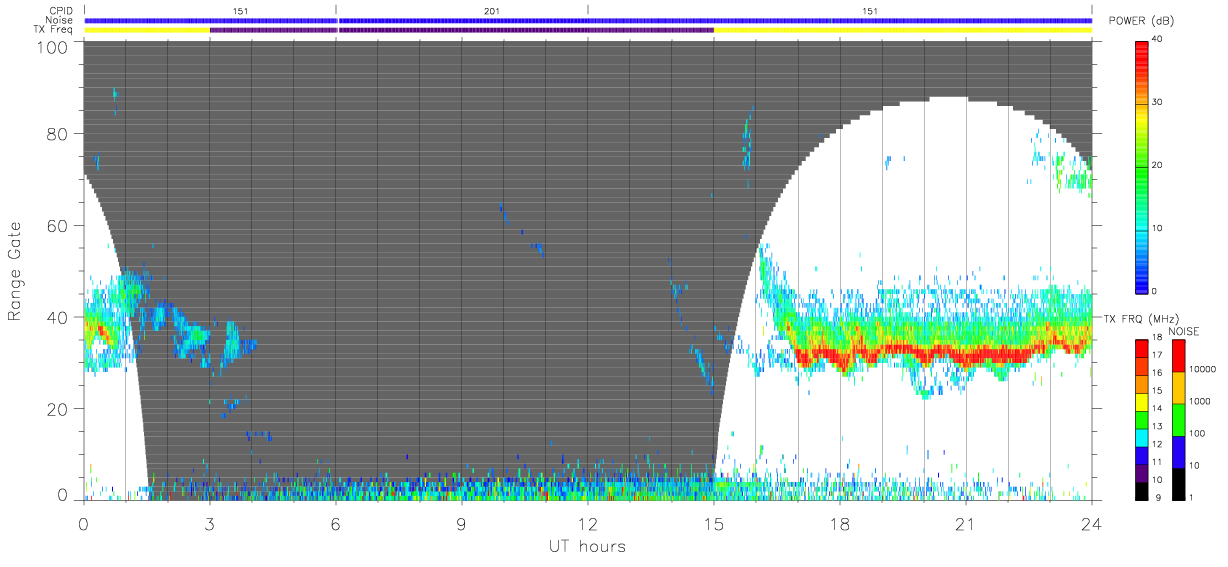Click the 14 label on TX FRQ scale

(1157, 407)
